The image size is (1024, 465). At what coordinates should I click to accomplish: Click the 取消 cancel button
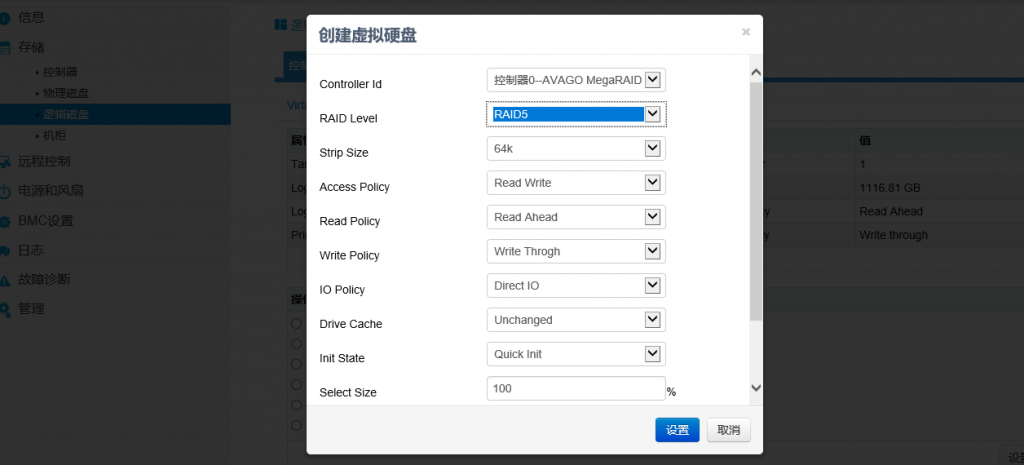(x=729, y=430)
